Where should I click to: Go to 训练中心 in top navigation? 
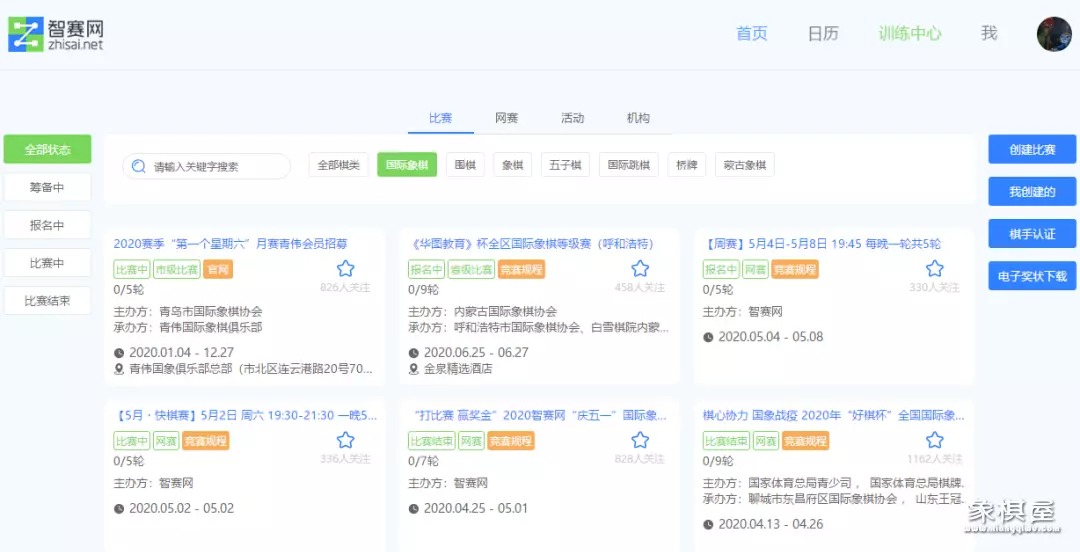pos(909,33)
